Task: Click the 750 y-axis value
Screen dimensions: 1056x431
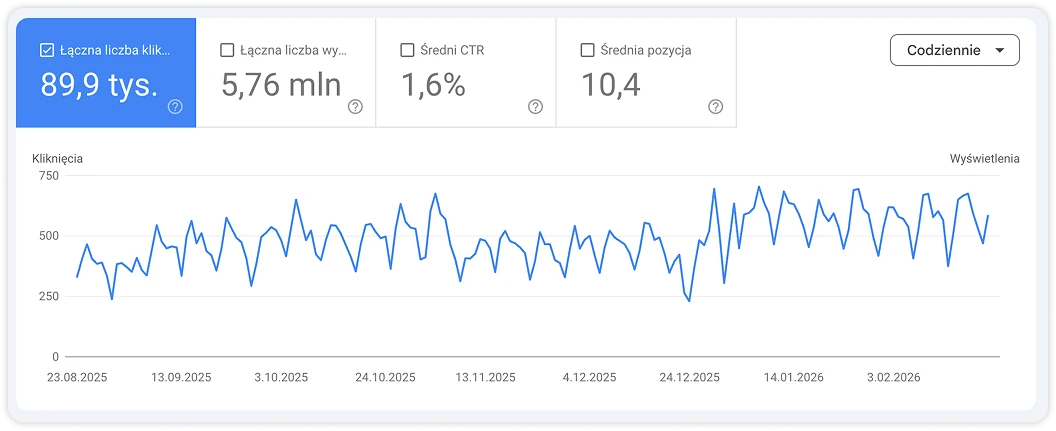Action: point(49,176)
